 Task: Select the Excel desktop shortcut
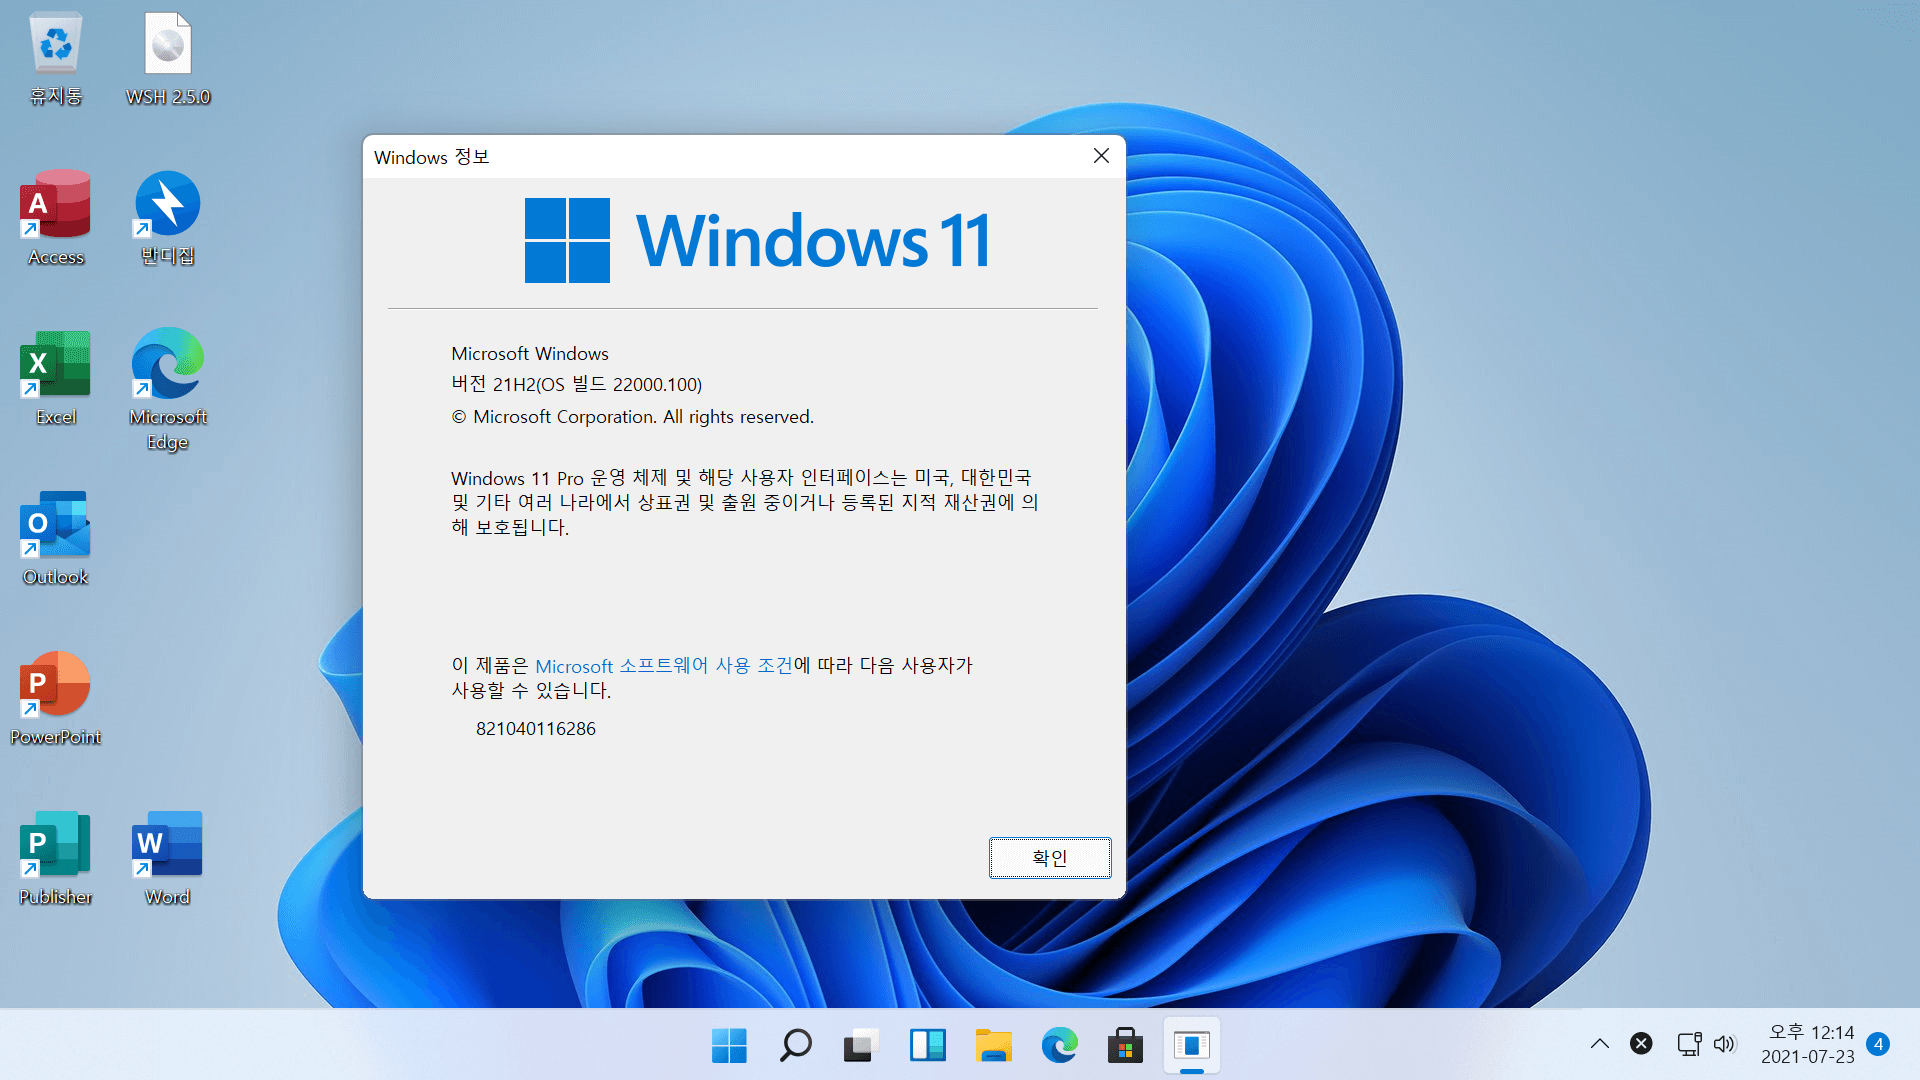56,378
